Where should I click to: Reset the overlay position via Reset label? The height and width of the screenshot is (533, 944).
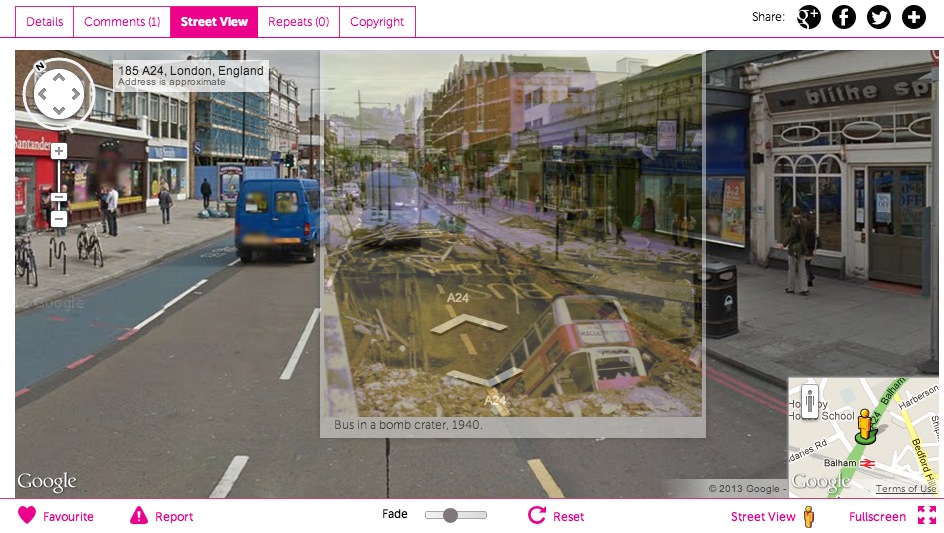(x=568, y=517)
